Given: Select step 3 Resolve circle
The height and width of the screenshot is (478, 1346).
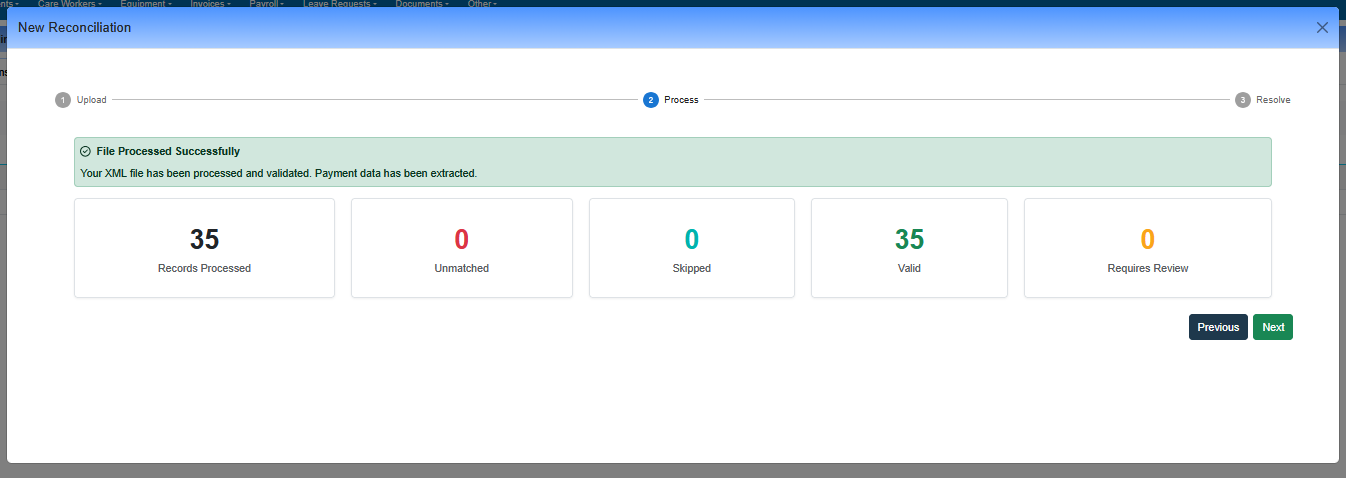Looking at the screenshot, I should click(x=1243, y=100).
